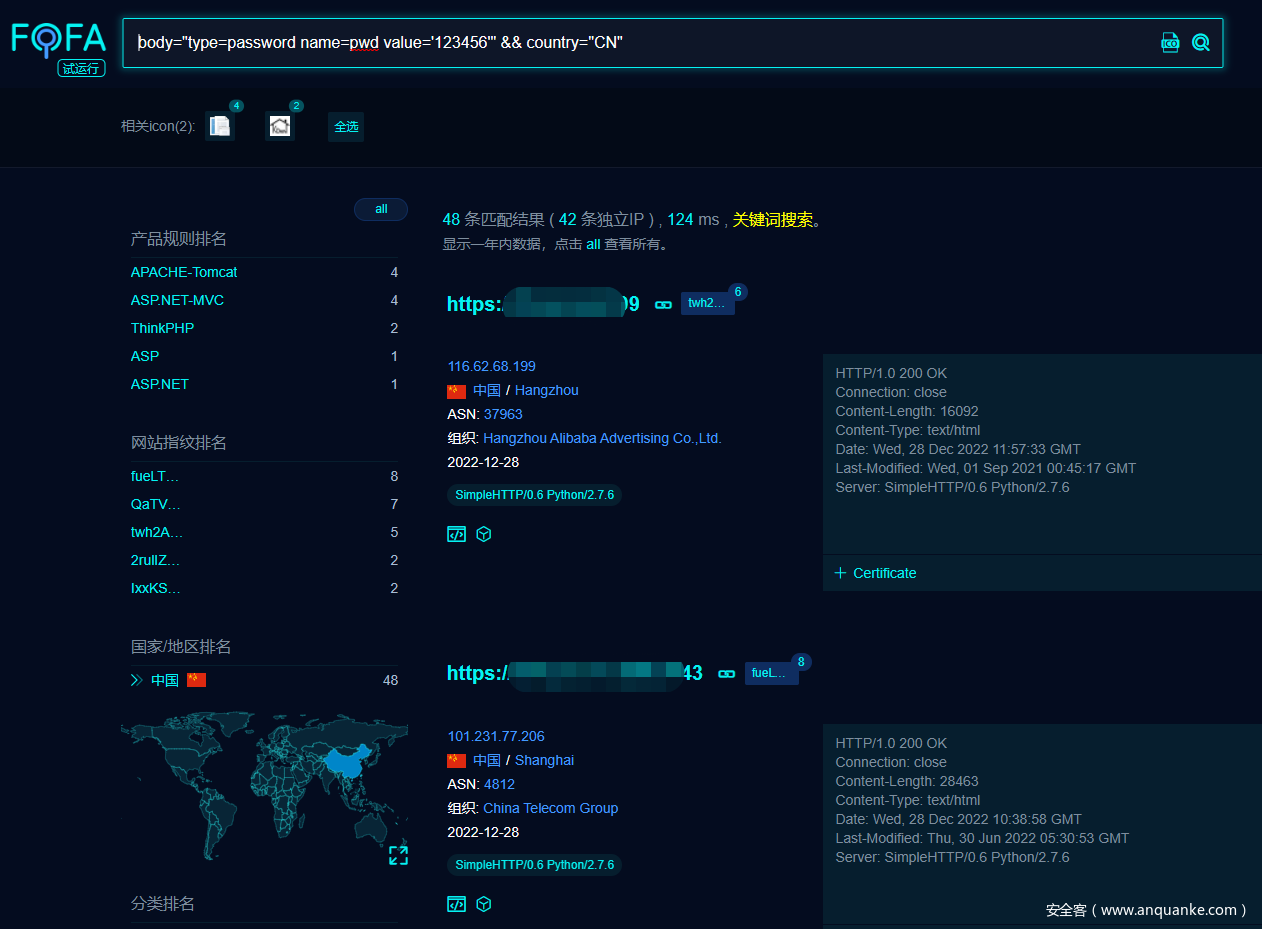Expand the world map to fullscreen
1262x929 pixels.
[398, 855]
